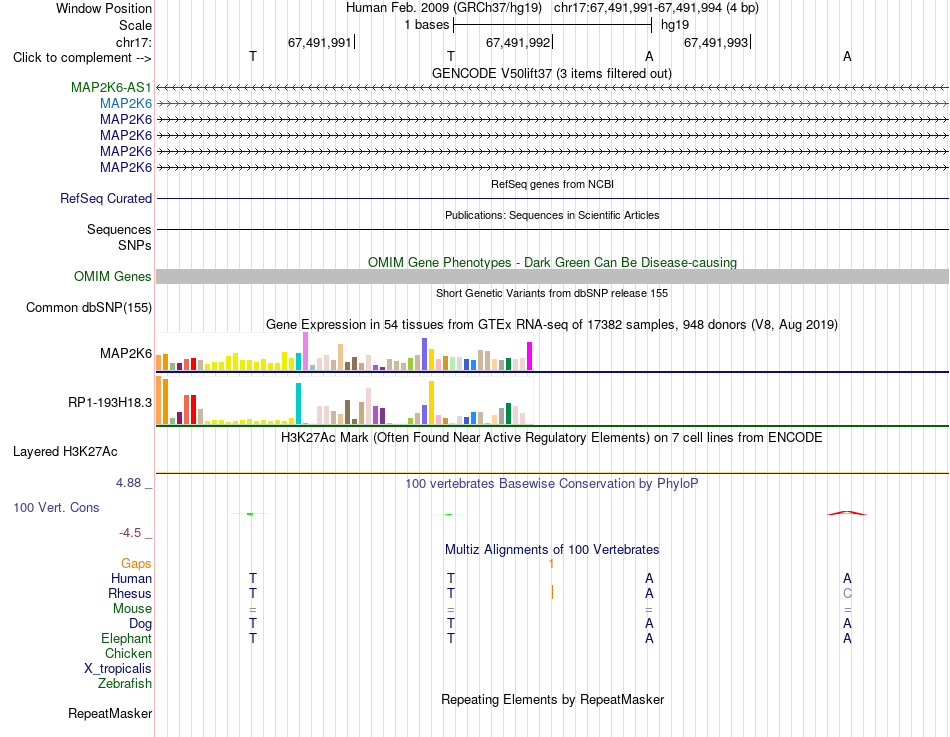Click the SNPs track label

pyautogui.click(x=135, y=245)
